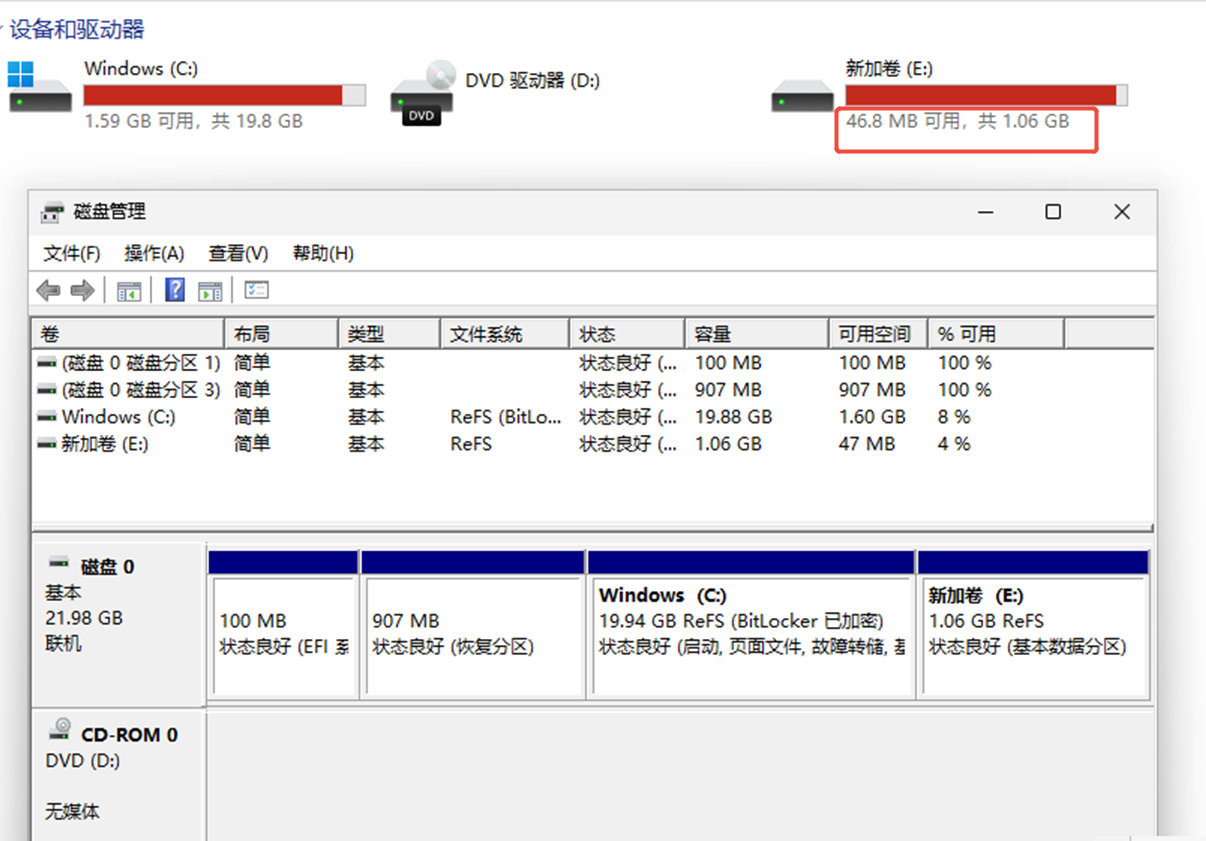
Task: Toggle the show/hide console tree toolbar icon
Action: [128, 290]
